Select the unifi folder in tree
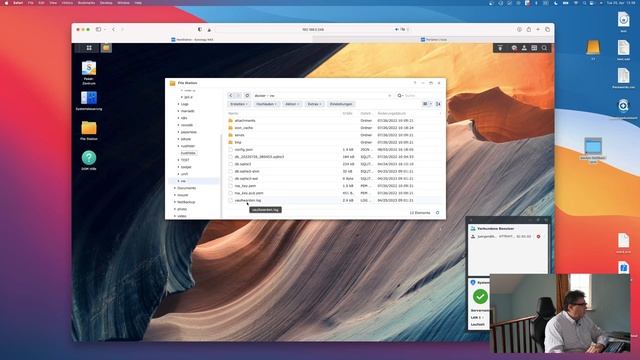Image resolution: width=640 pixels, height=360 pixels. 184,174
